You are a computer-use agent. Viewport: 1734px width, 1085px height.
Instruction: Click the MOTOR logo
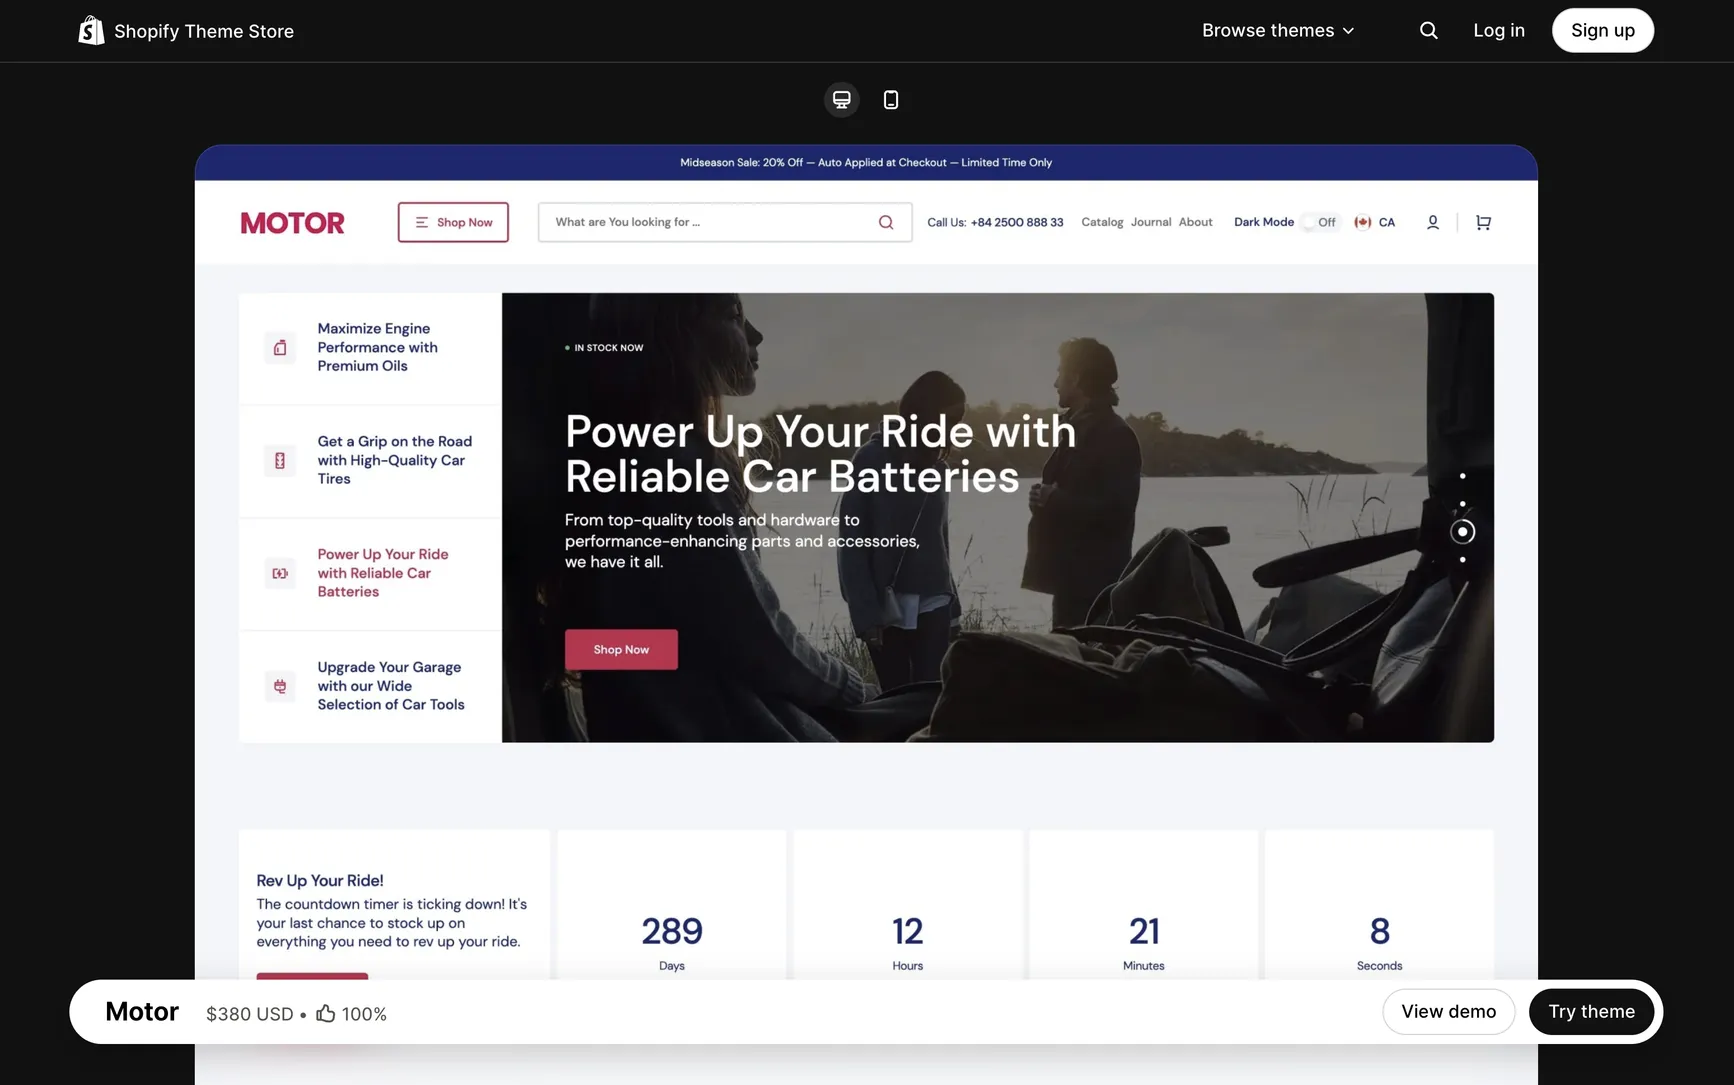(292, 223)
